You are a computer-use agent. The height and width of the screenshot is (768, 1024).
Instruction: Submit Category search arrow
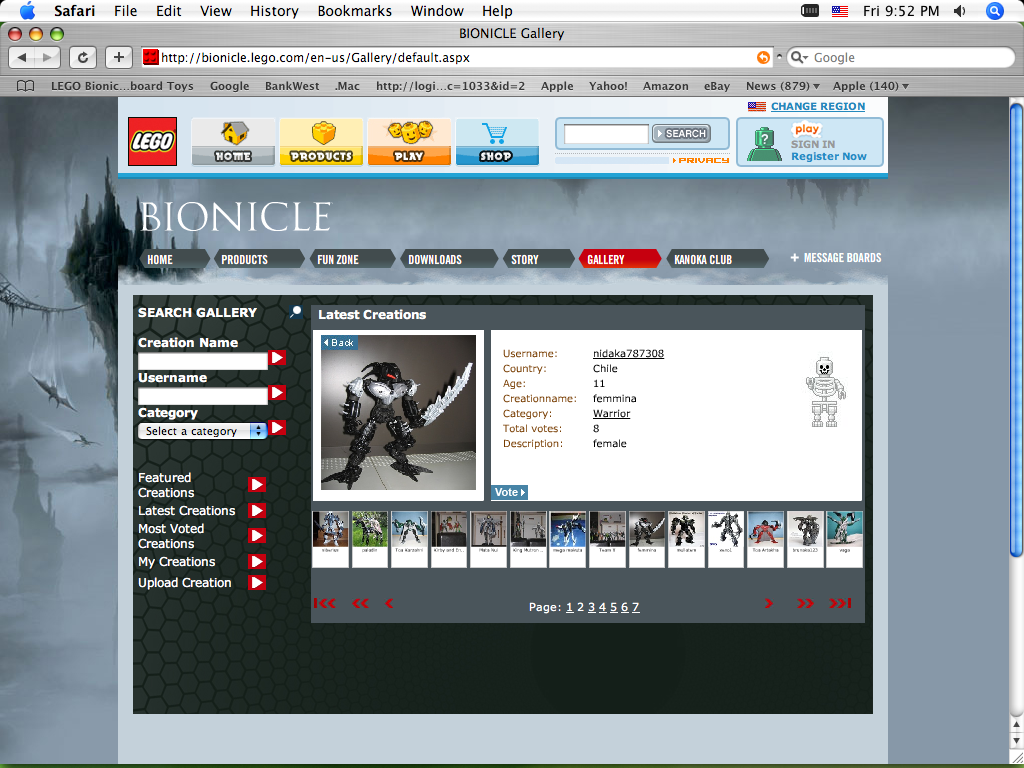[x=278, y=428]
